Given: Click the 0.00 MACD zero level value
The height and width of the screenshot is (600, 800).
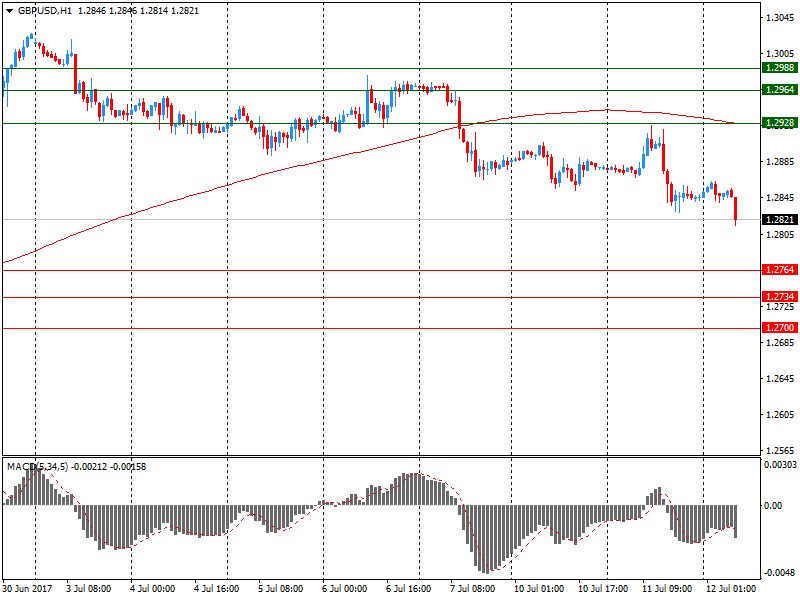Looking at the screenshot, I should [x=773, y=506].
